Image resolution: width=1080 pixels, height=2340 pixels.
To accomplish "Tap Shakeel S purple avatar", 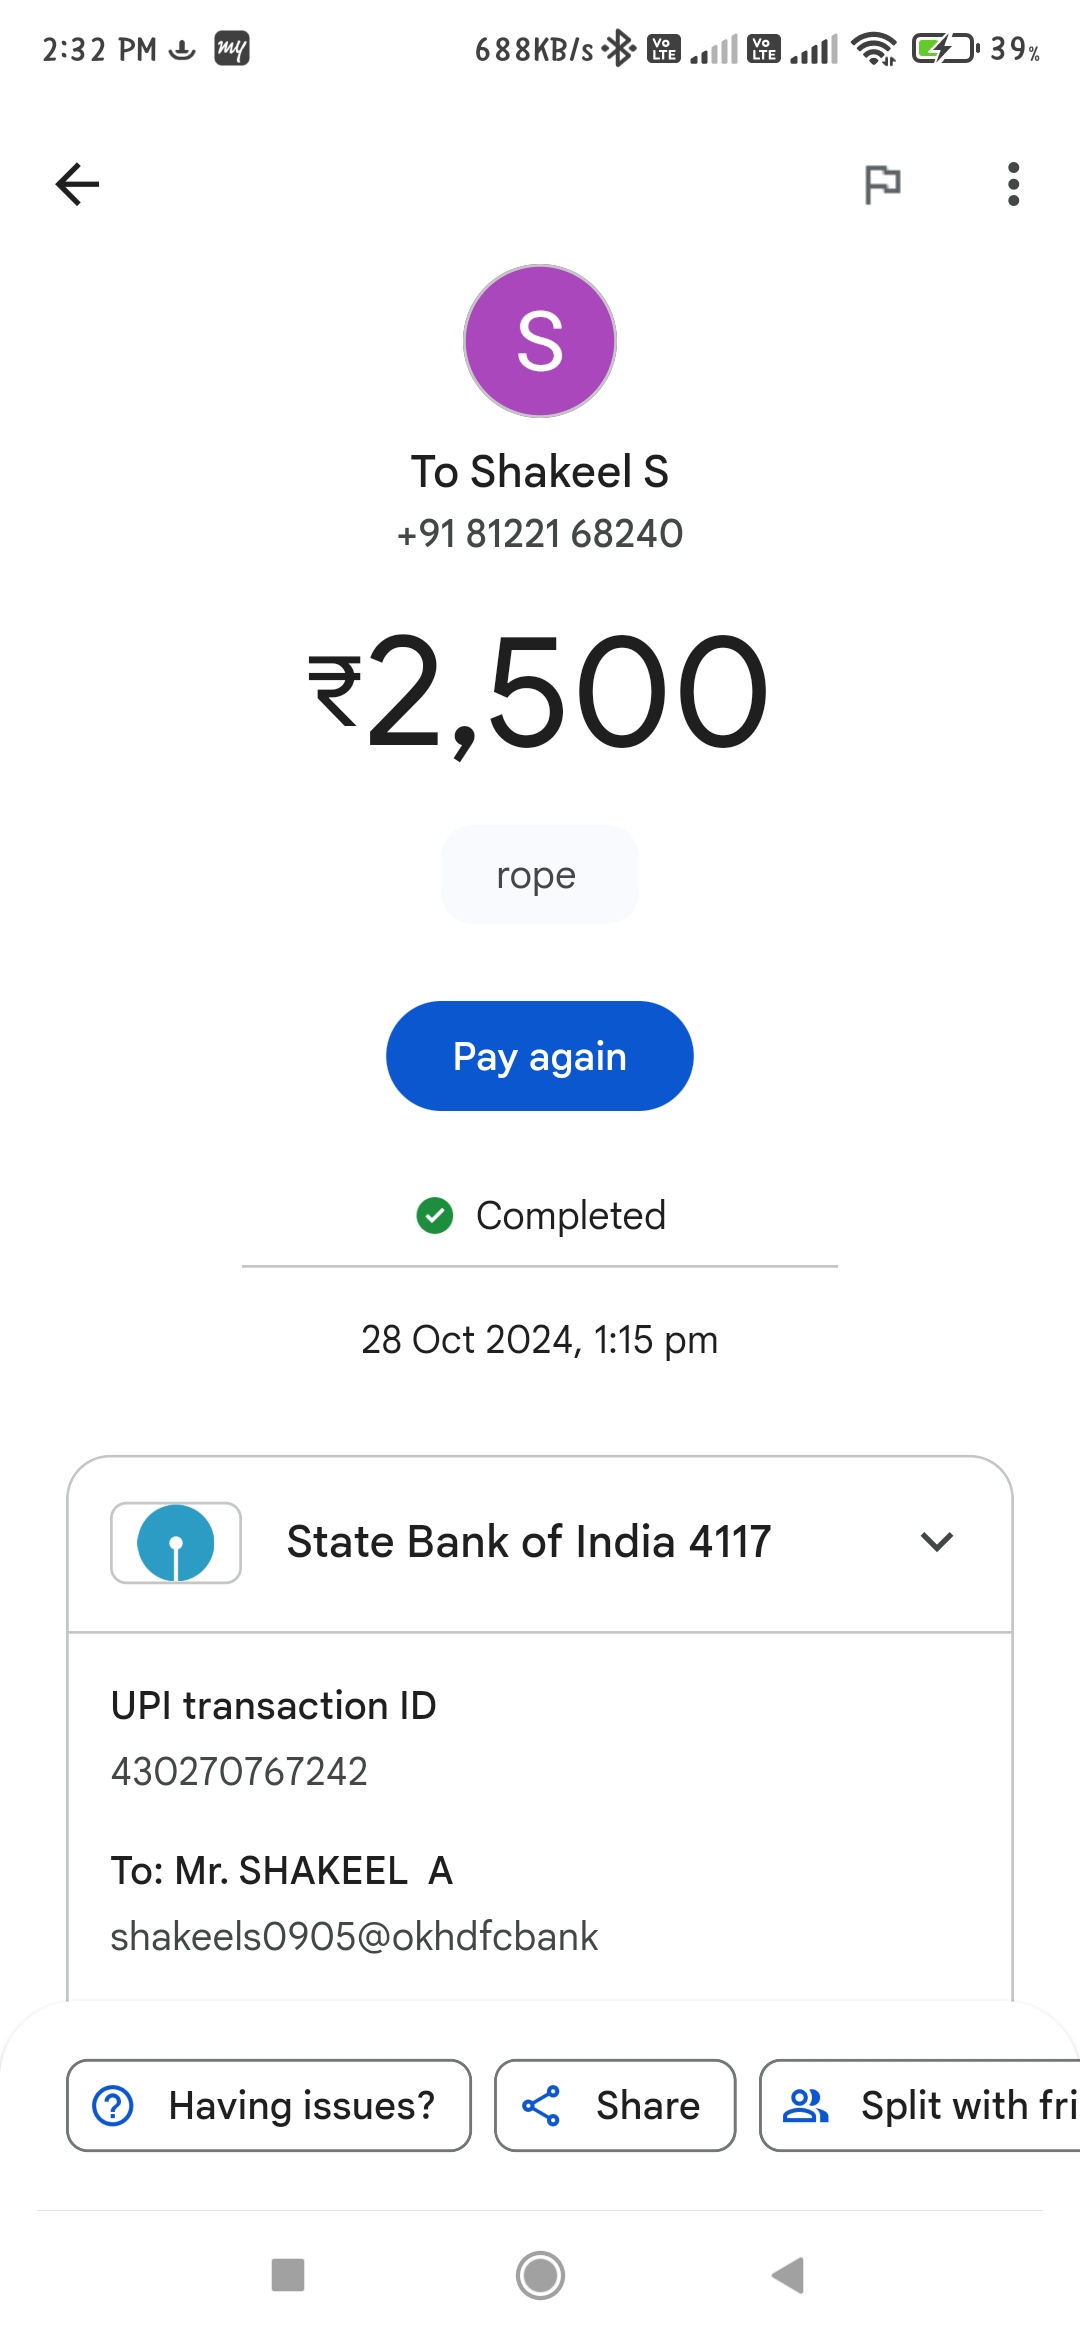I will click(x=540, y=341).
